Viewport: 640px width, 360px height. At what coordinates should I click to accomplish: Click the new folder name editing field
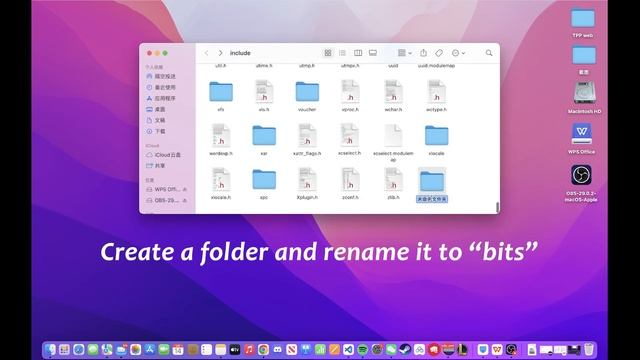coord(432,199)
